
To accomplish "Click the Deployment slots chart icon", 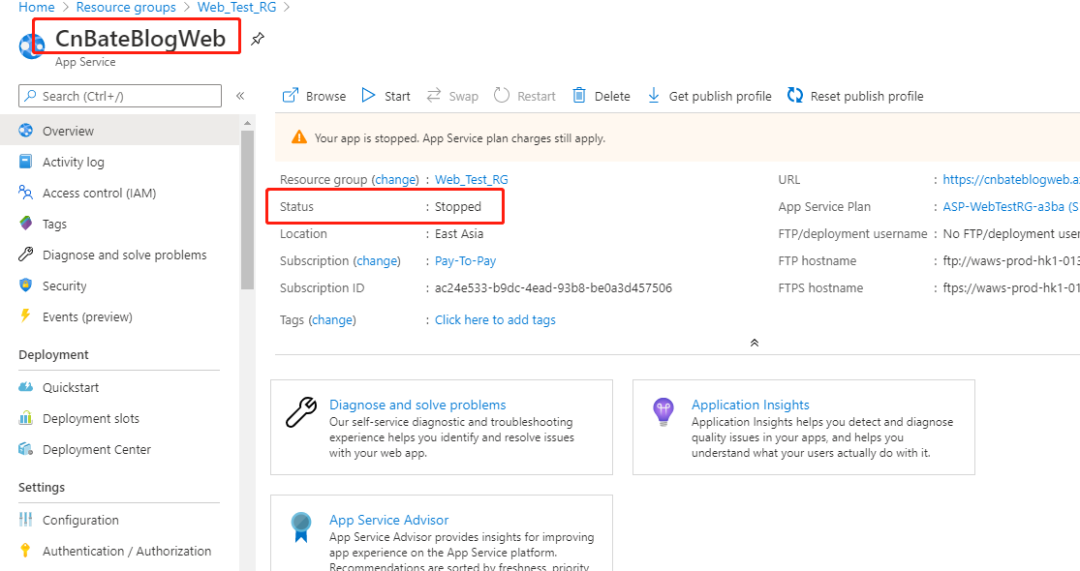I will [x=25, y=418].
